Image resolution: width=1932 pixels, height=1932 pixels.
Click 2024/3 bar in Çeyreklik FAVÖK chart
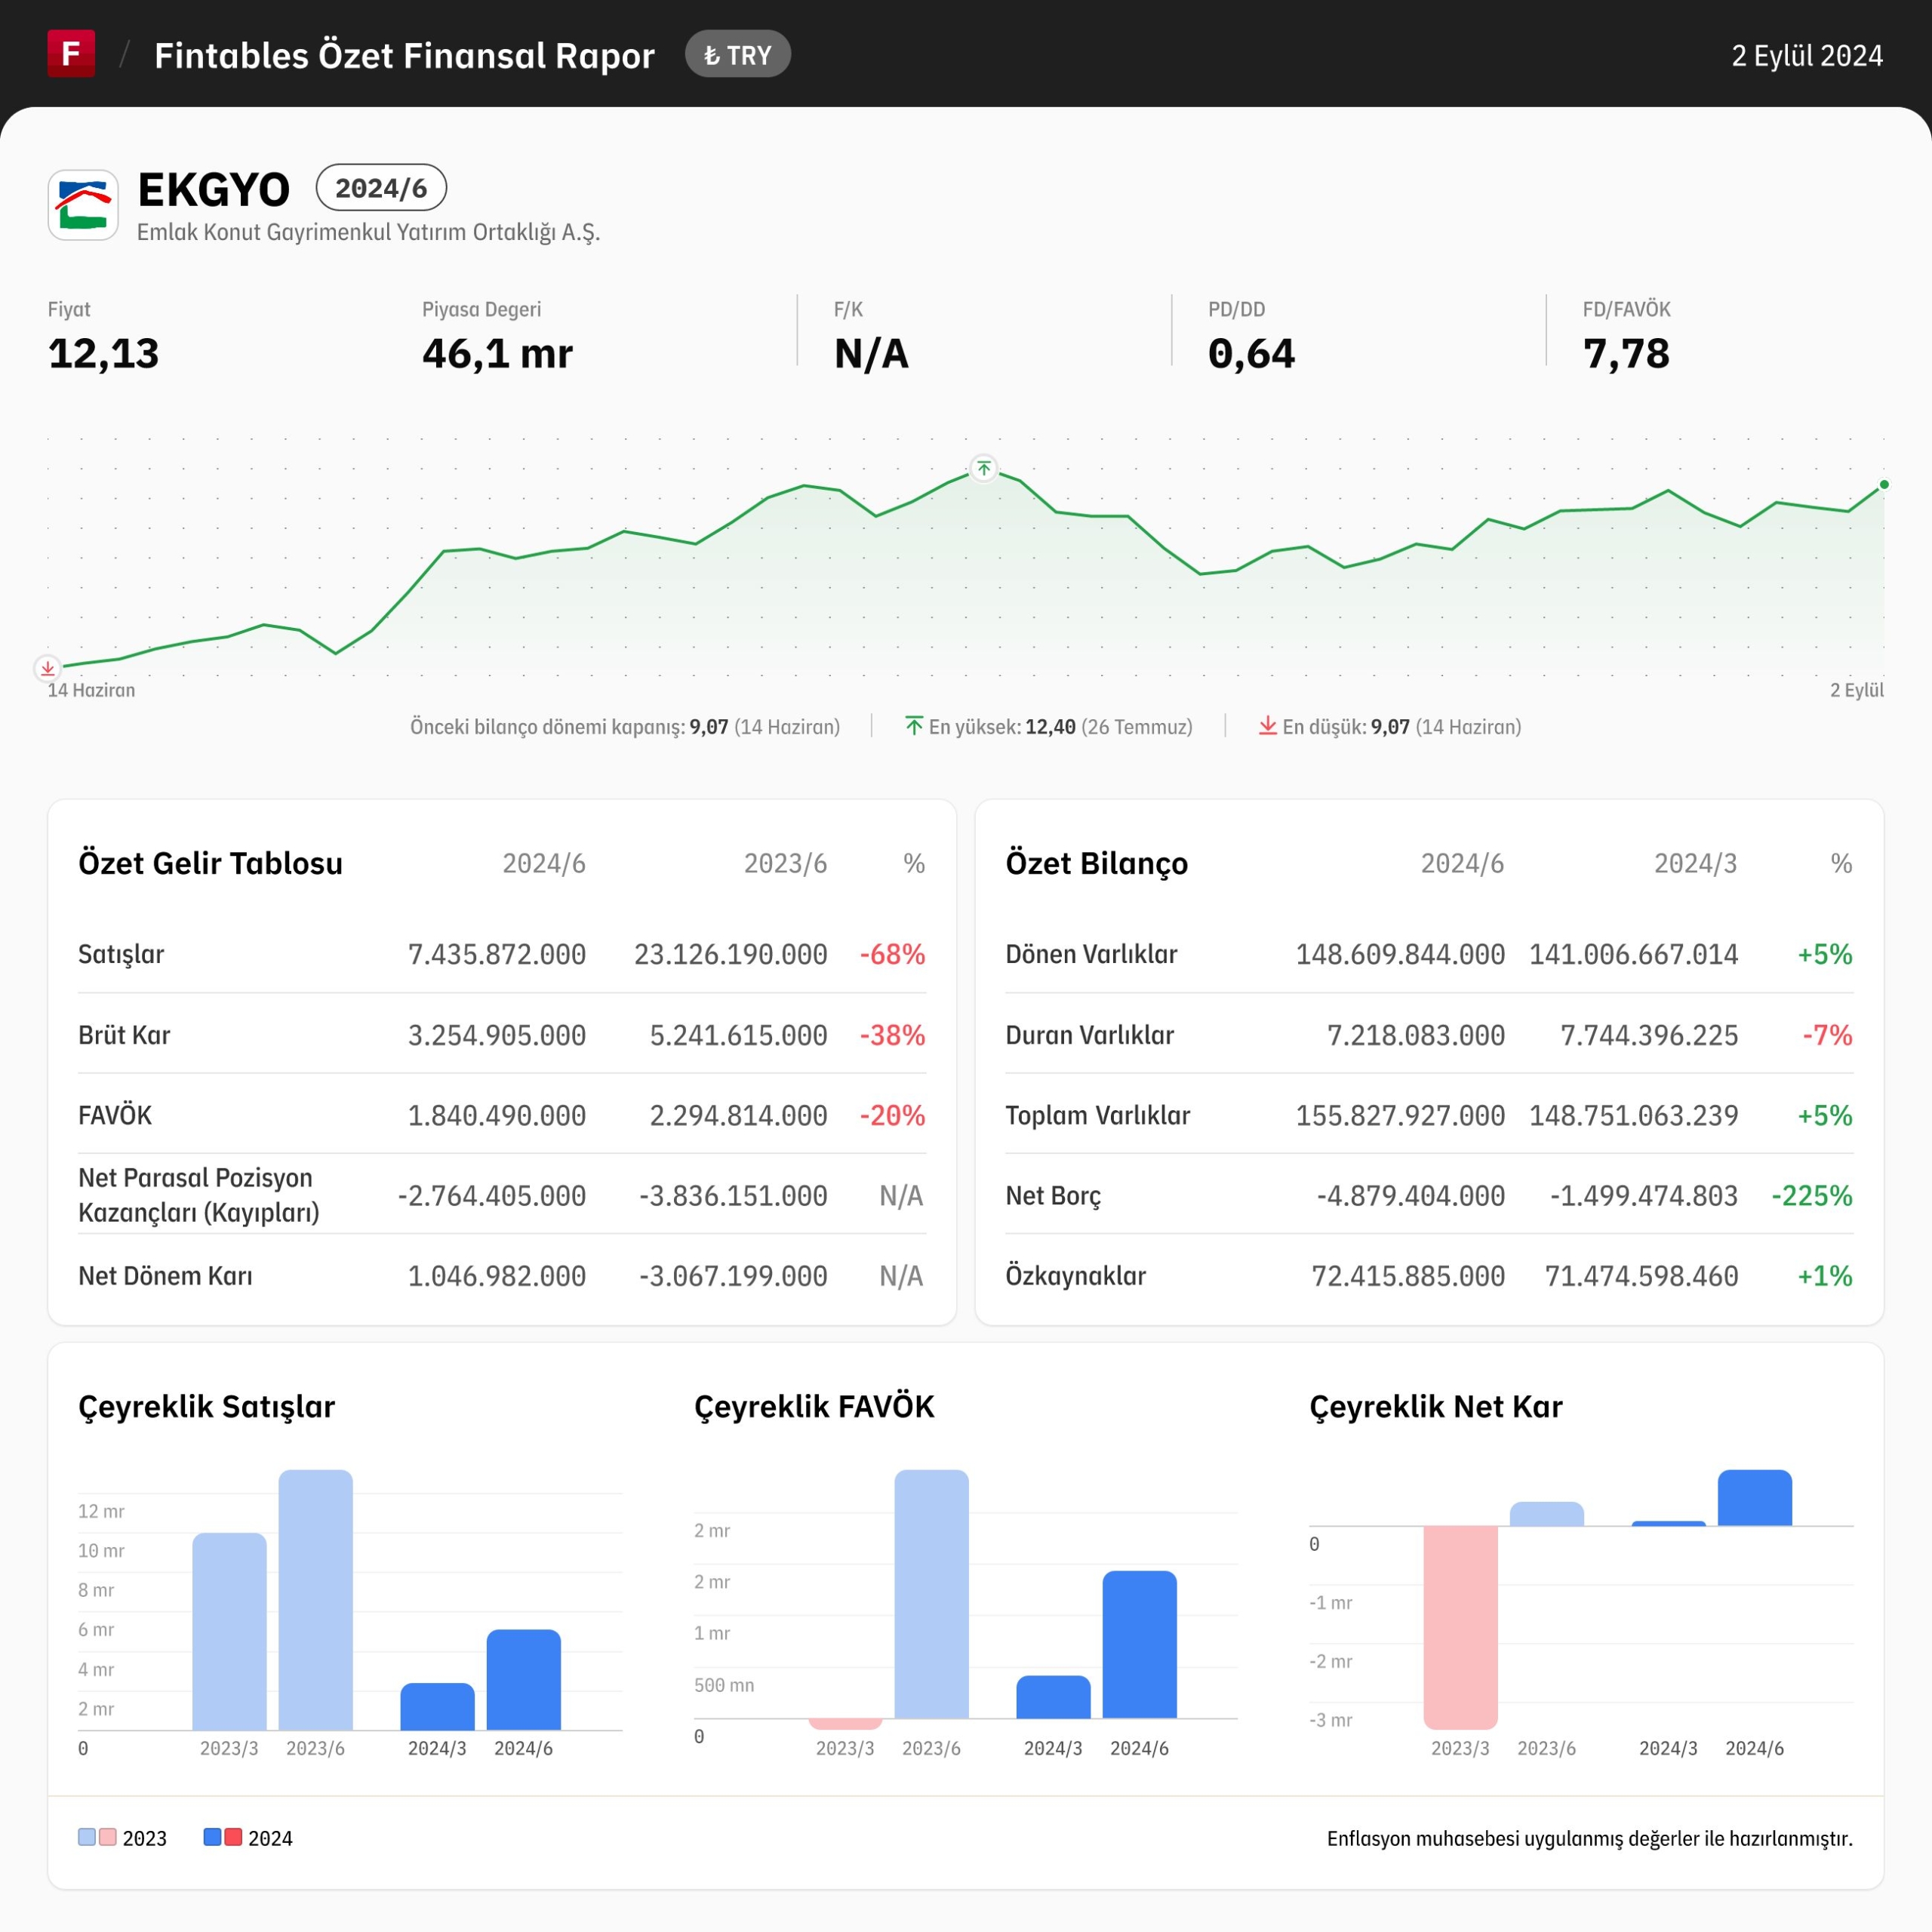pyautogui.click(x=1053, y=1696)
